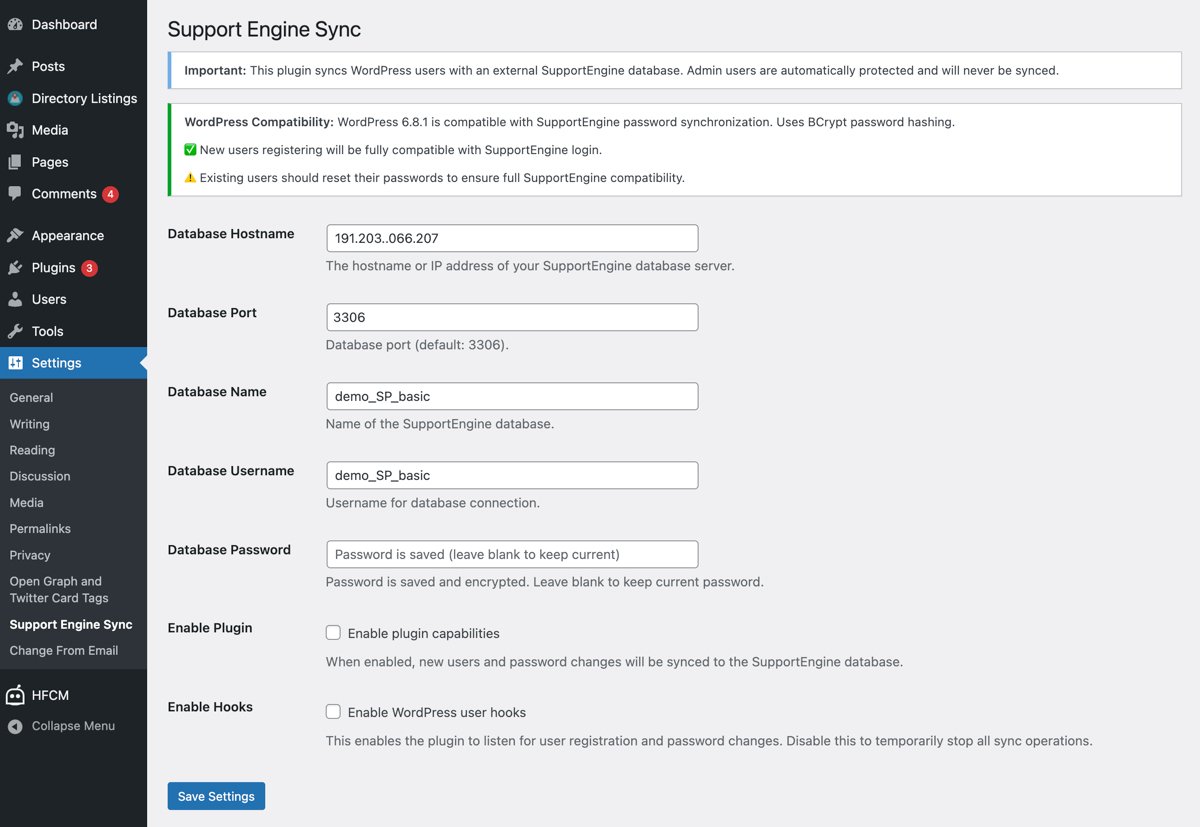Viewport: 1200px width, 827px height.
Task: Click the 'Name of the SupportEngine database.' hint
Action: pyautogui.click(x=440, y=424)
